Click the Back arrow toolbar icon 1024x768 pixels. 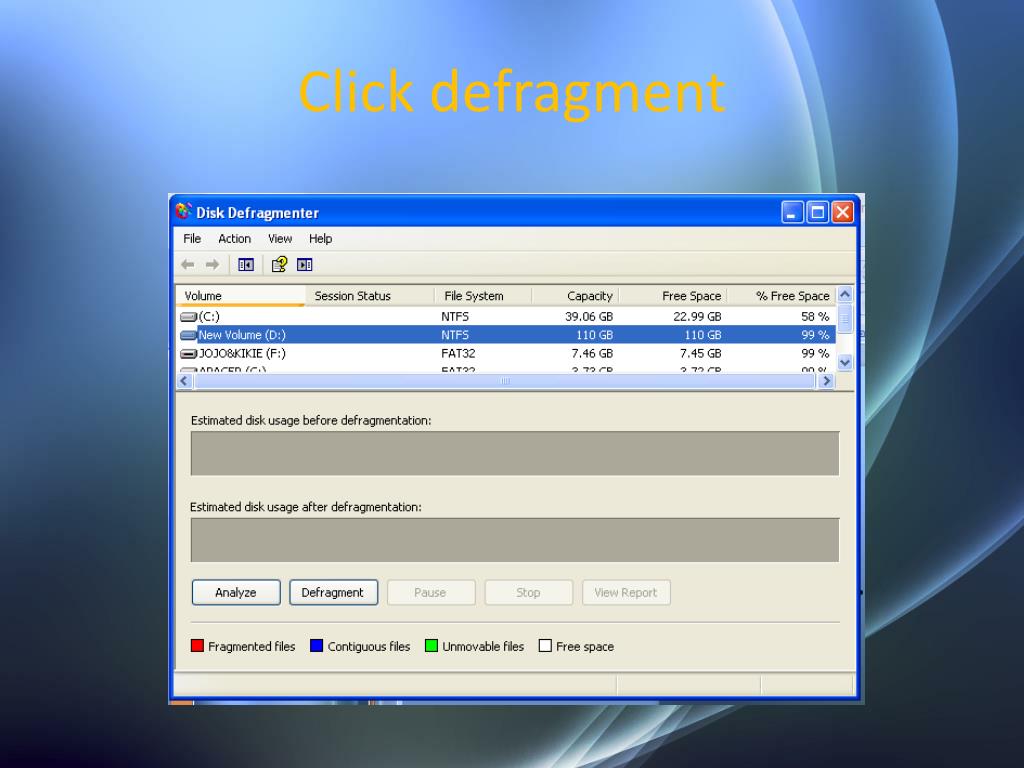(187, 264)
